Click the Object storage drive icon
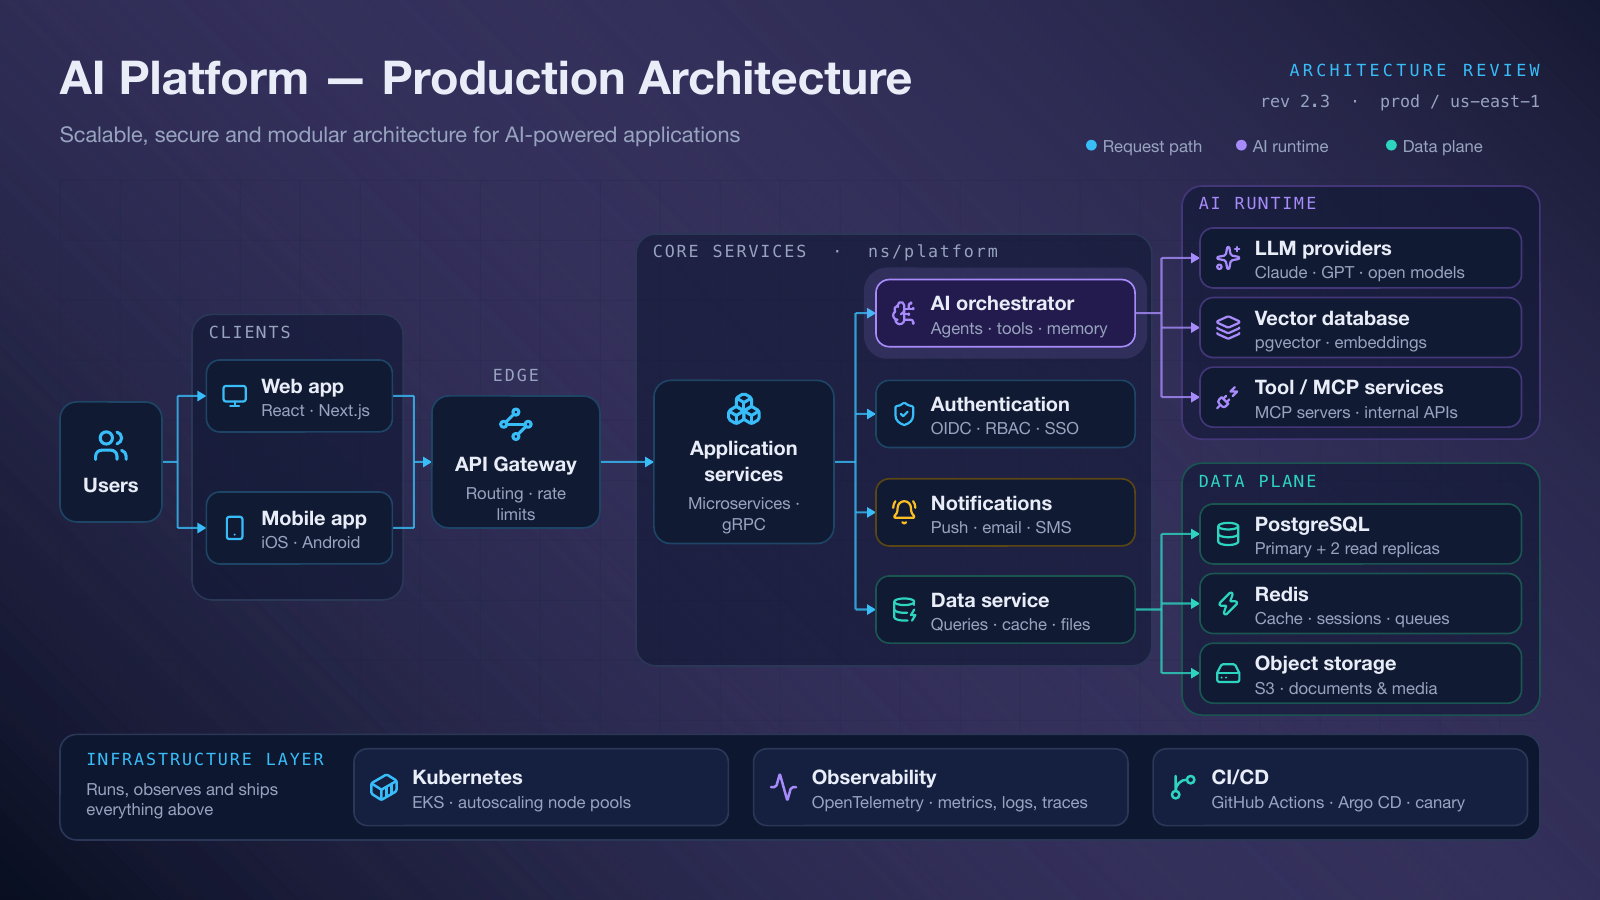1600x900 pixels. (x=1228, y=674)
